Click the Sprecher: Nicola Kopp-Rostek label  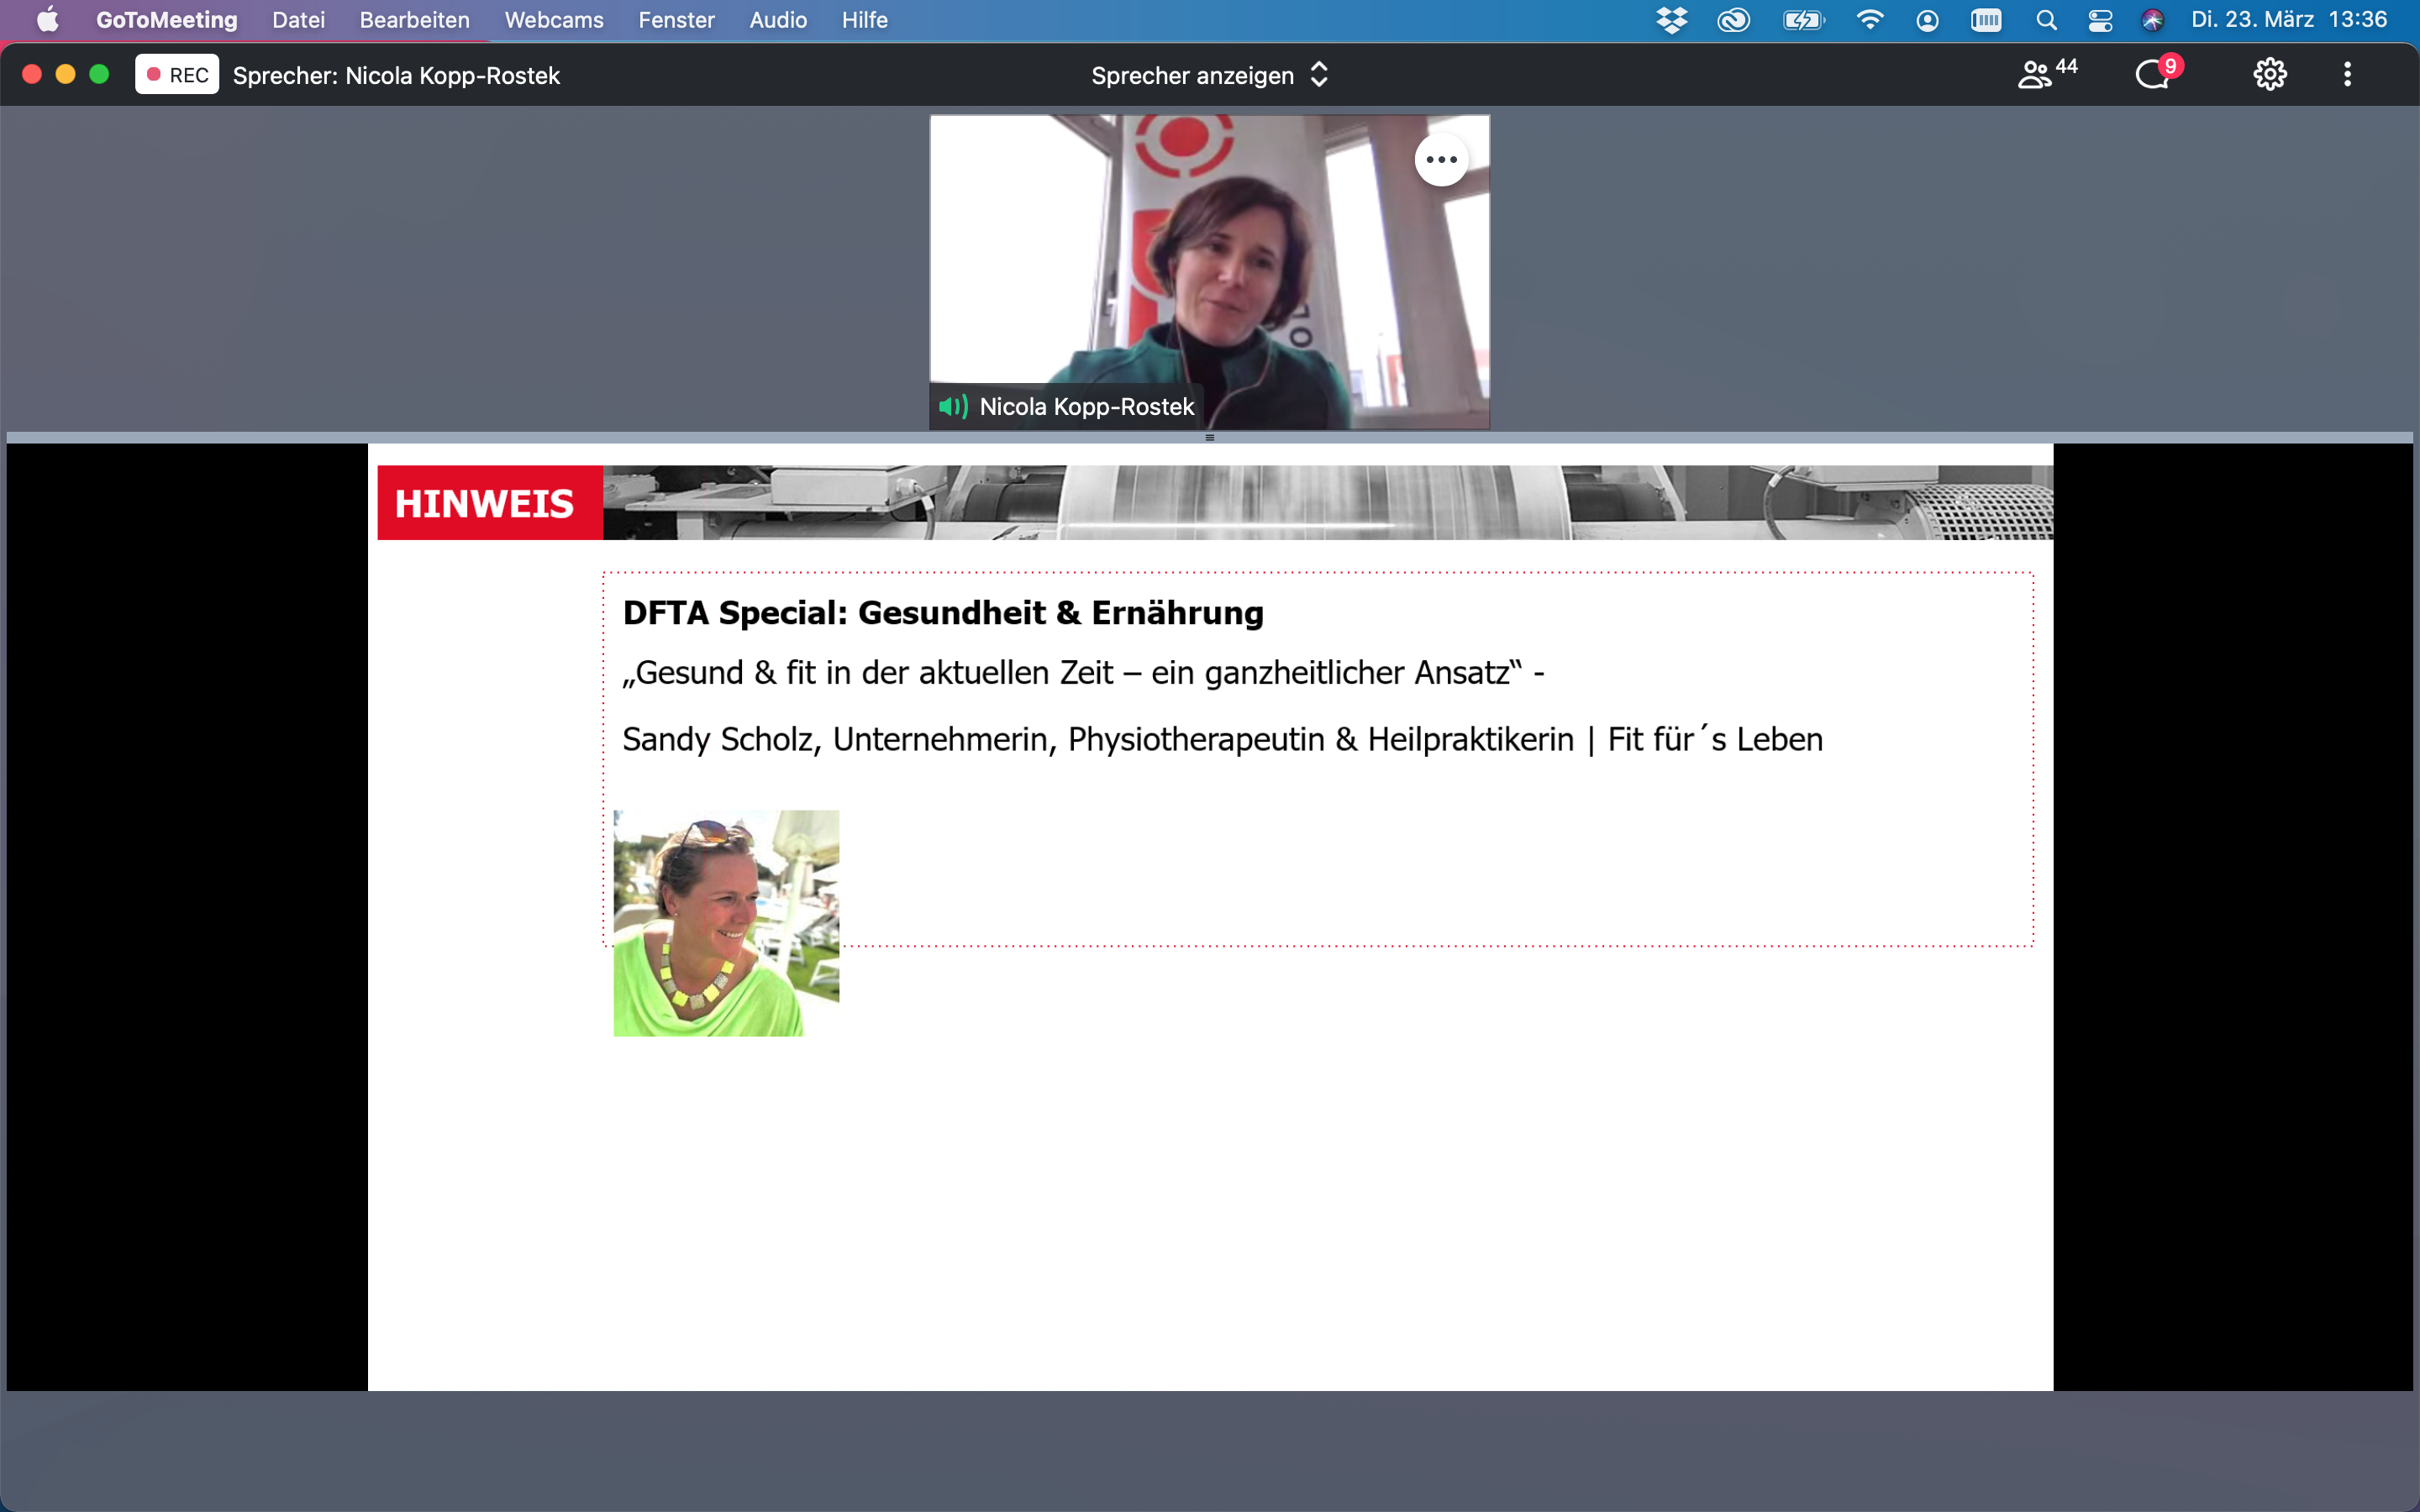click(396, 75)
